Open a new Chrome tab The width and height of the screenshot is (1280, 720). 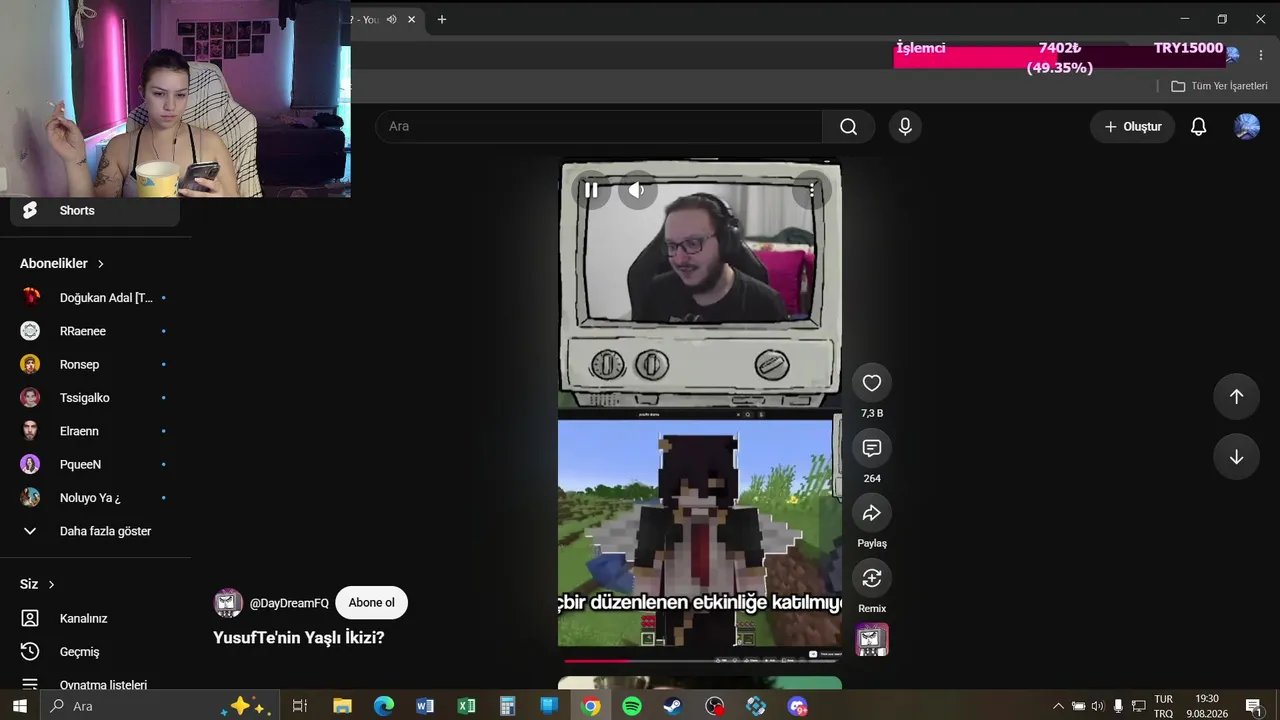pyautogui.click(x=442, y=19)
